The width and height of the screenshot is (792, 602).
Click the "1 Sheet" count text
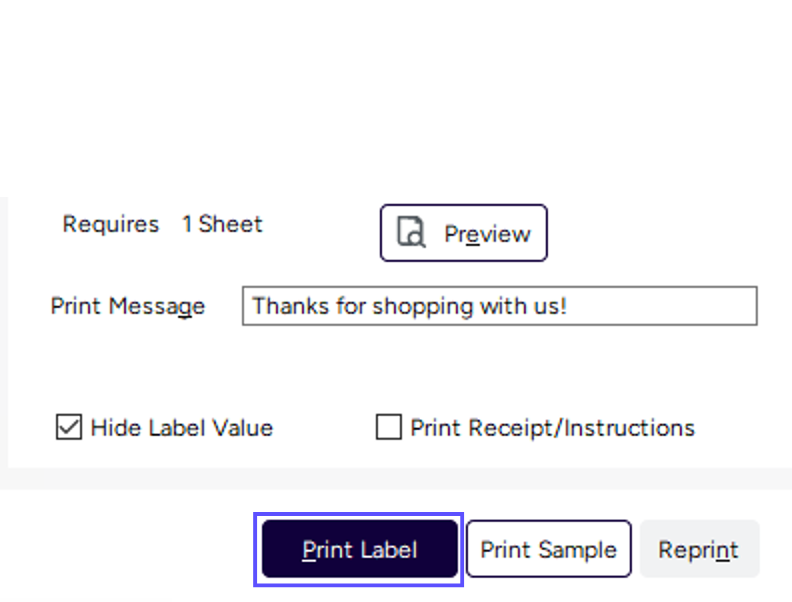pos(222,224)
